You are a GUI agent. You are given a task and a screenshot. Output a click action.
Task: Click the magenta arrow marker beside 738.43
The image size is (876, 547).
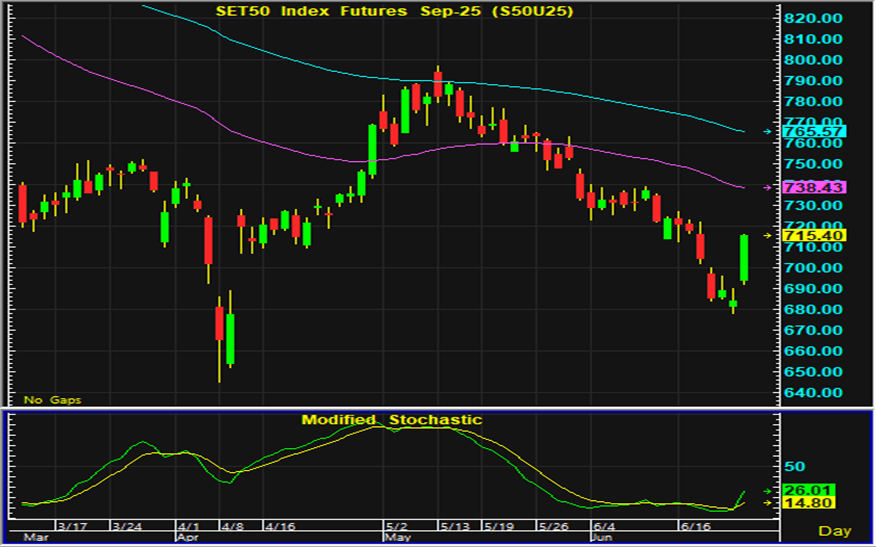click(x=767, y=187)
